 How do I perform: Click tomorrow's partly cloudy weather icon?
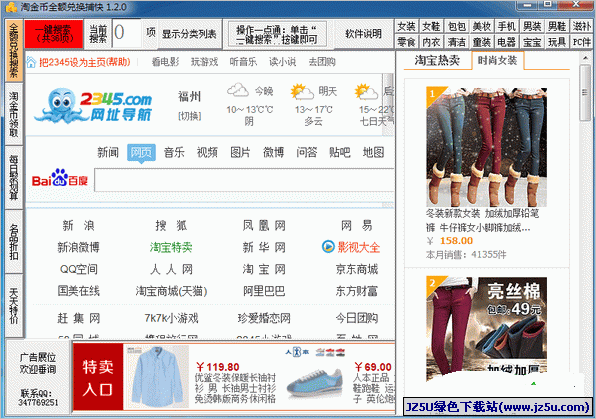[302, 91]
